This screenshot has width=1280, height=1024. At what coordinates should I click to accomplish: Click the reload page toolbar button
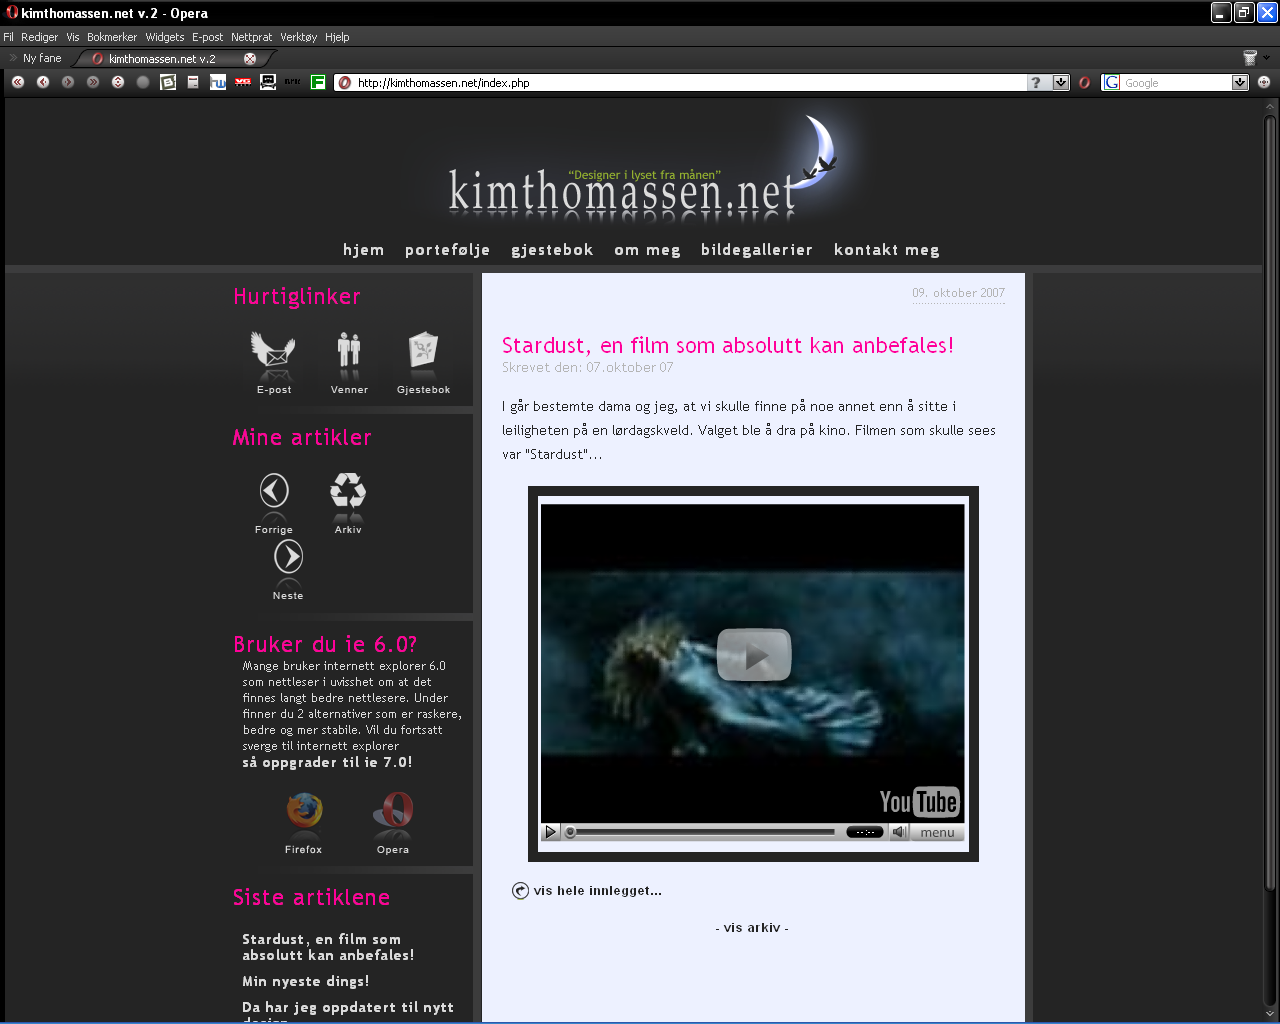coord(118,82)
